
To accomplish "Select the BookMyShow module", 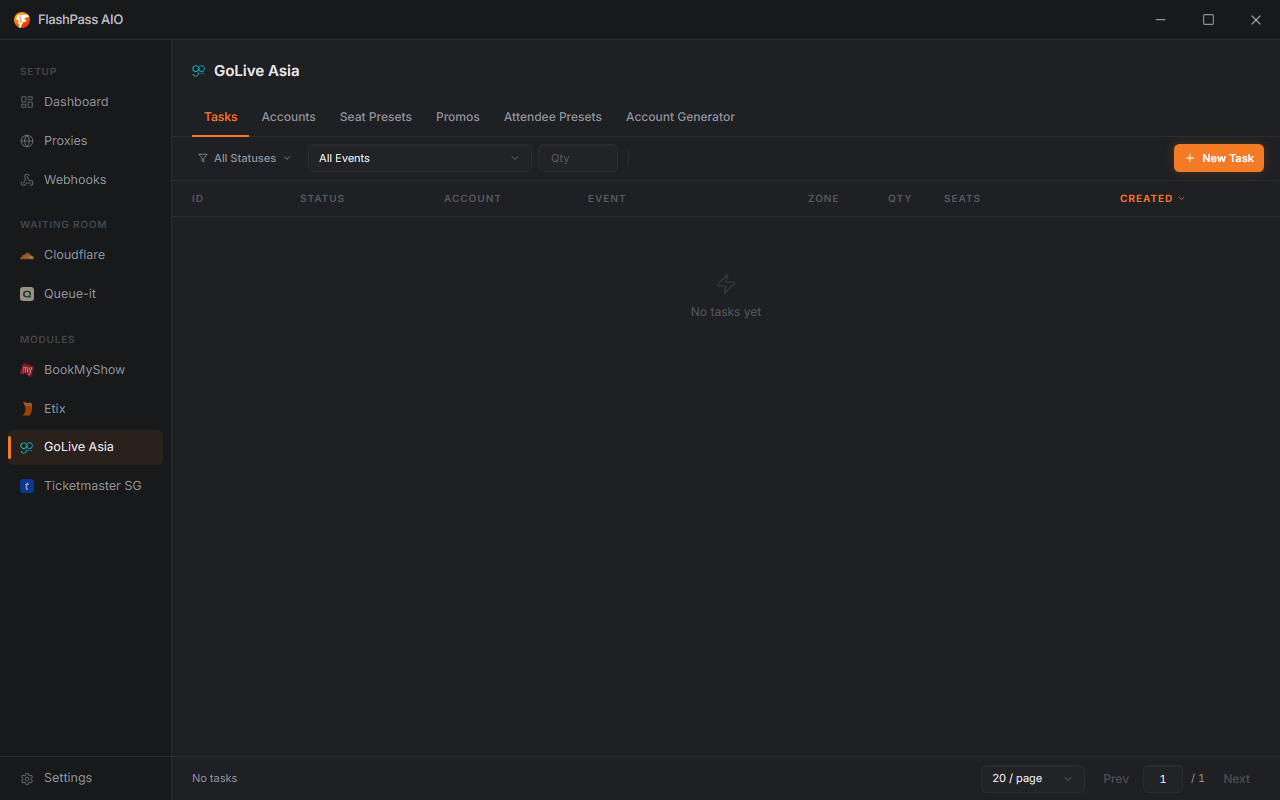I will point(85,370).
